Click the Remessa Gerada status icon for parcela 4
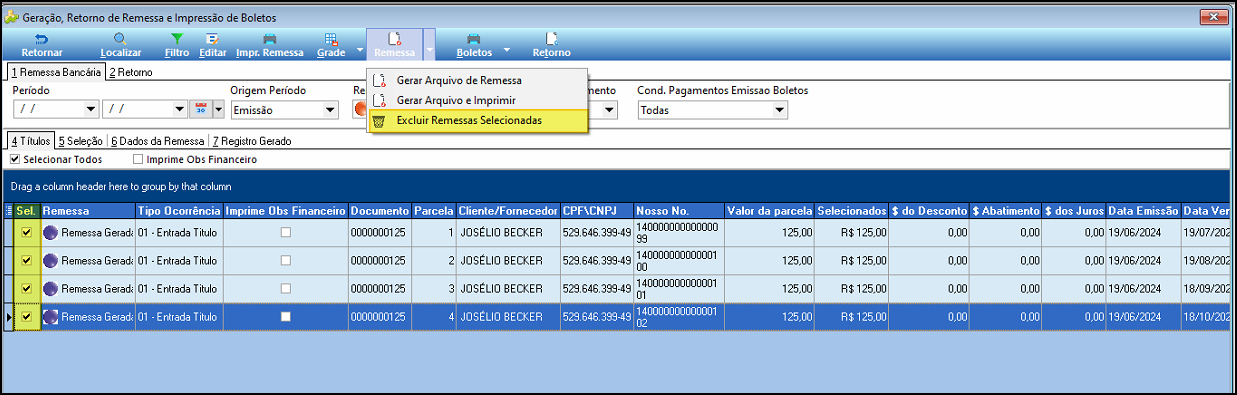The image size is (1237, 395). pyautogui.click(x=51, y=316)
